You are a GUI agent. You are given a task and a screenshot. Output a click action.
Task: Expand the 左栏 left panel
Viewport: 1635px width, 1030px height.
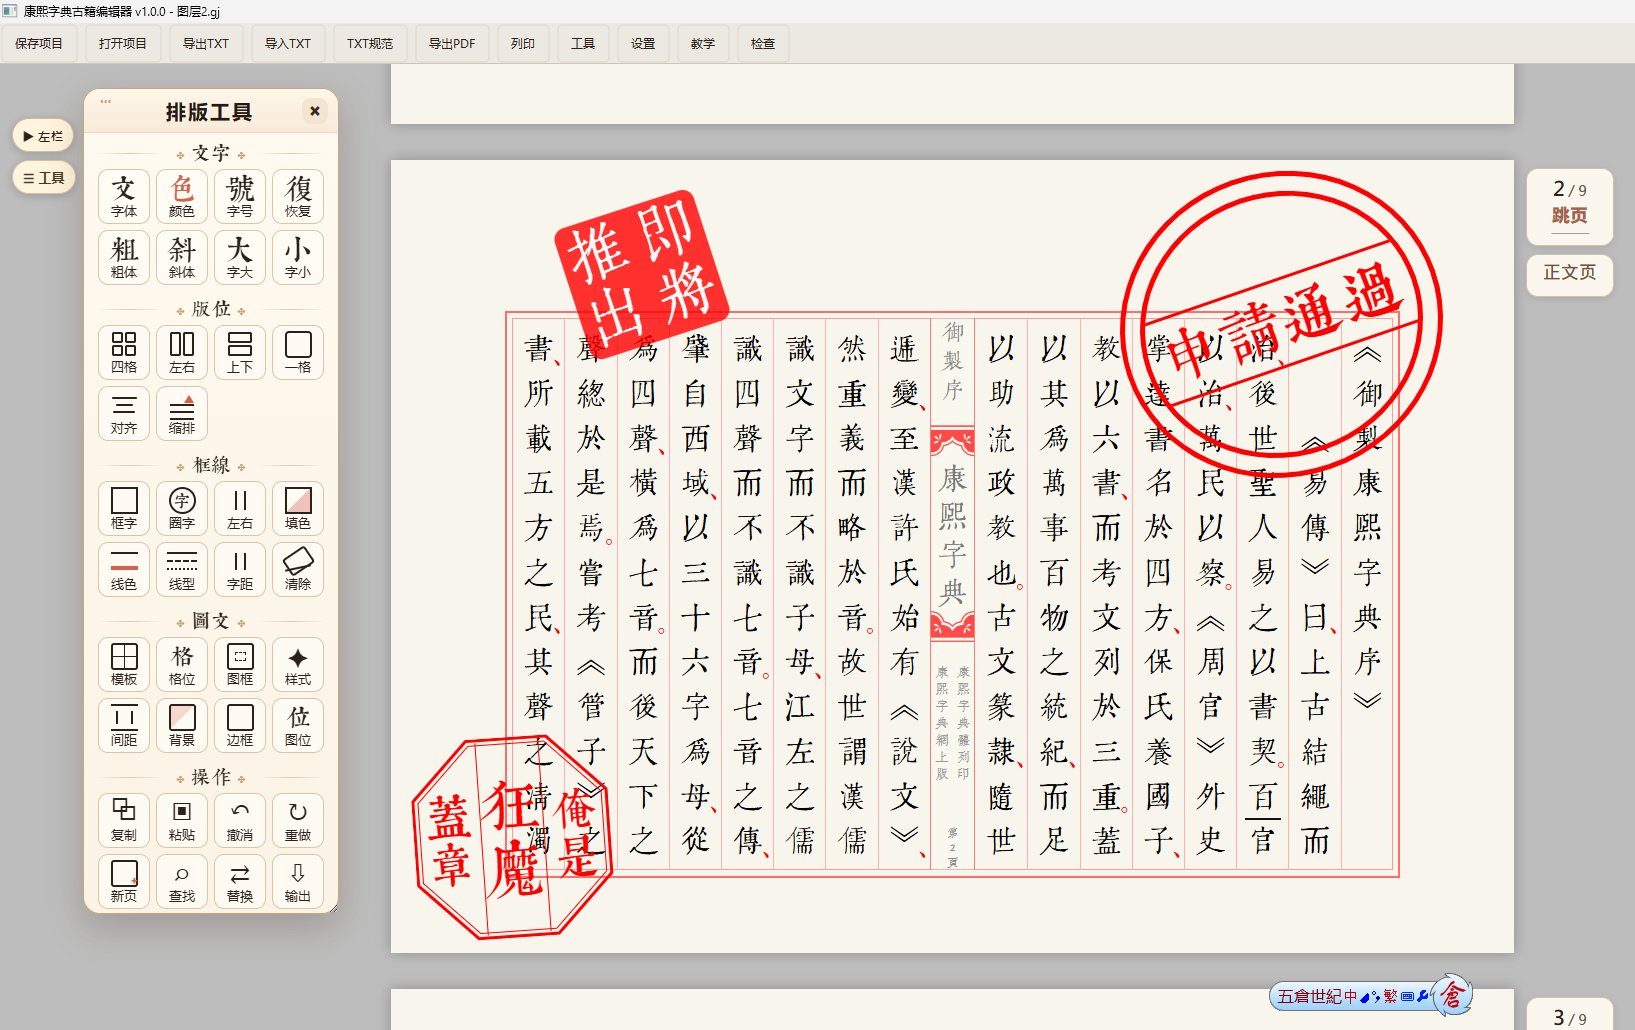(43, 136)
